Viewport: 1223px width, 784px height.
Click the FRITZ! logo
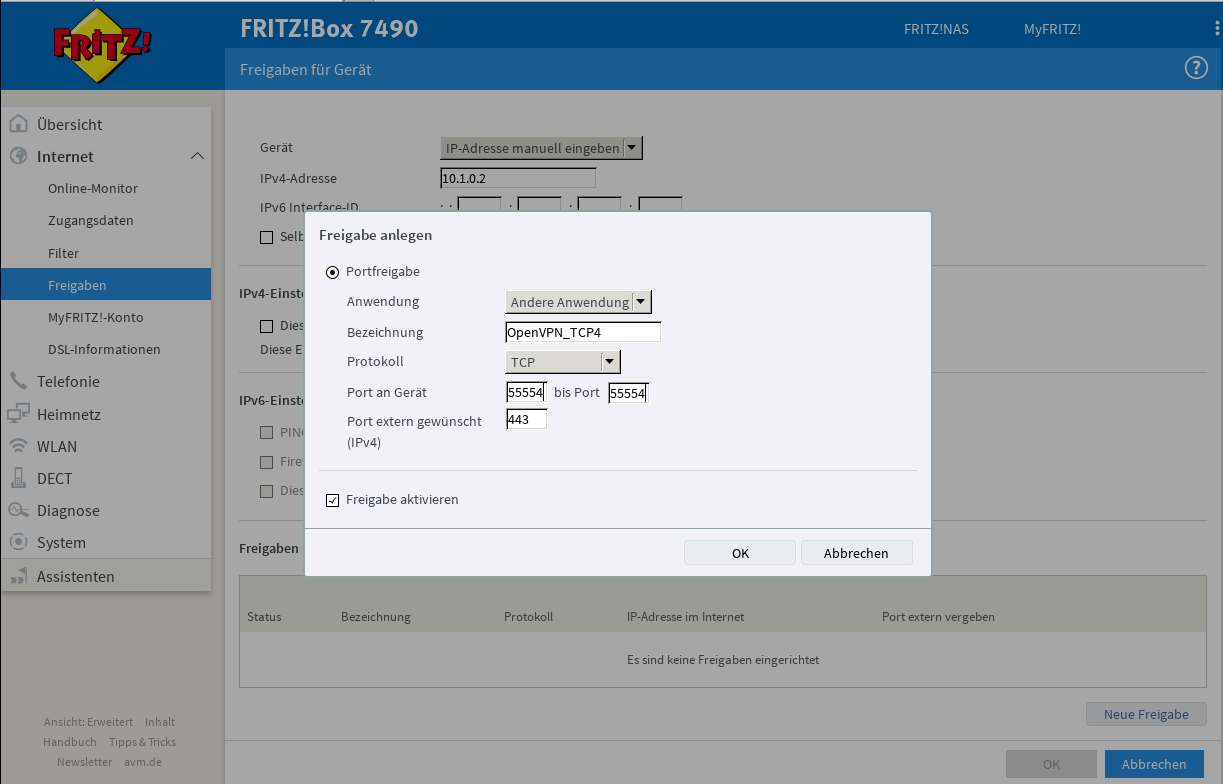coord(103,45)
